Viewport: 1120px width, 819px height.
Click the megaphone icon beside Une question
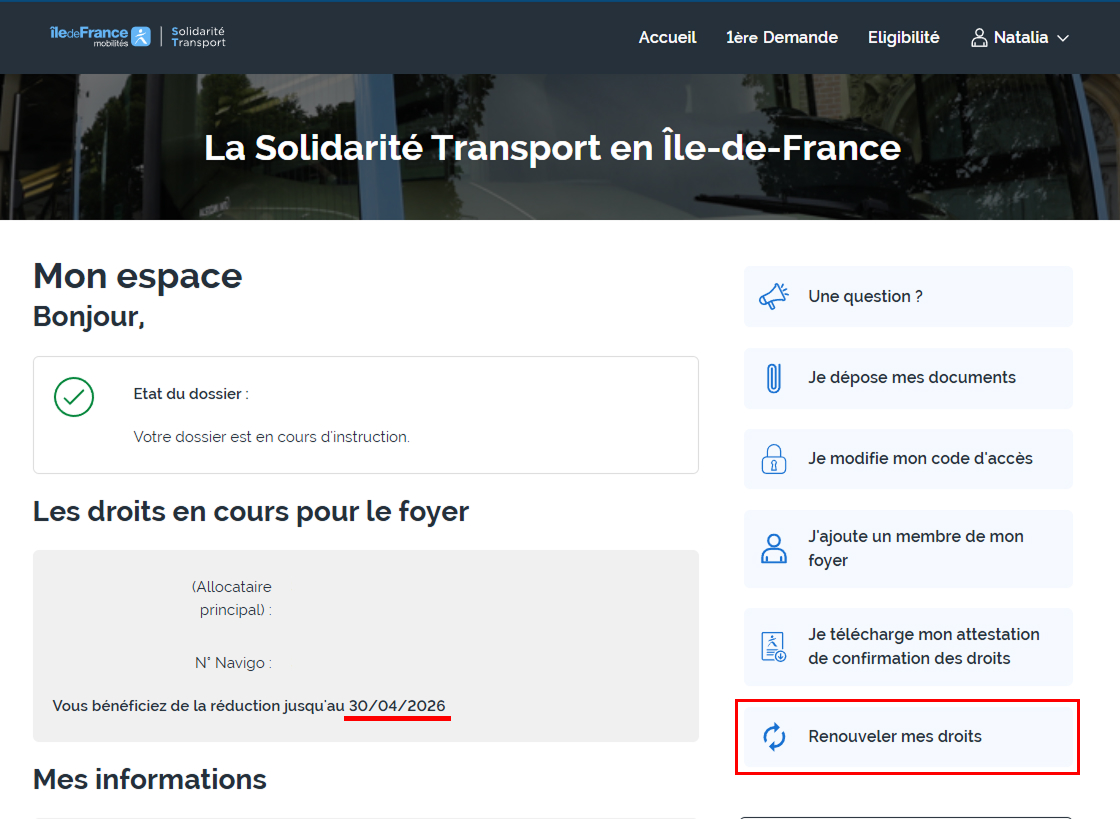pyautogui.click(x=773, y=296)
